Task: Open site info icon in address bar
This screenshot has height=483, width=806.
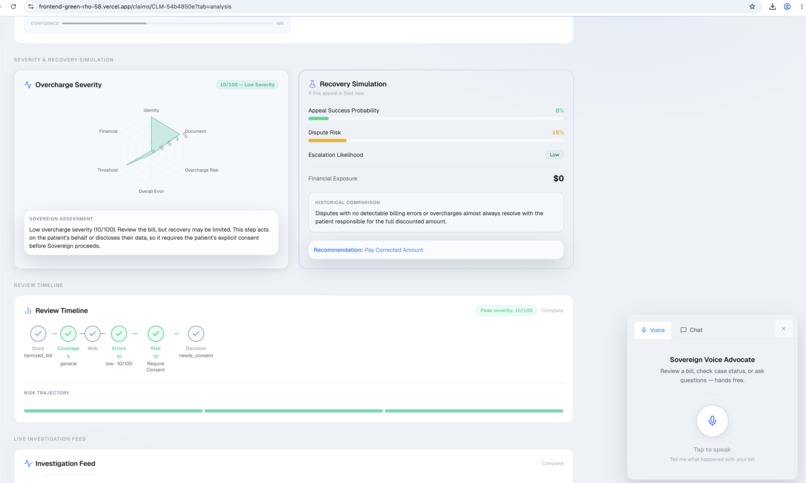Action: click(x=31, y=7)
